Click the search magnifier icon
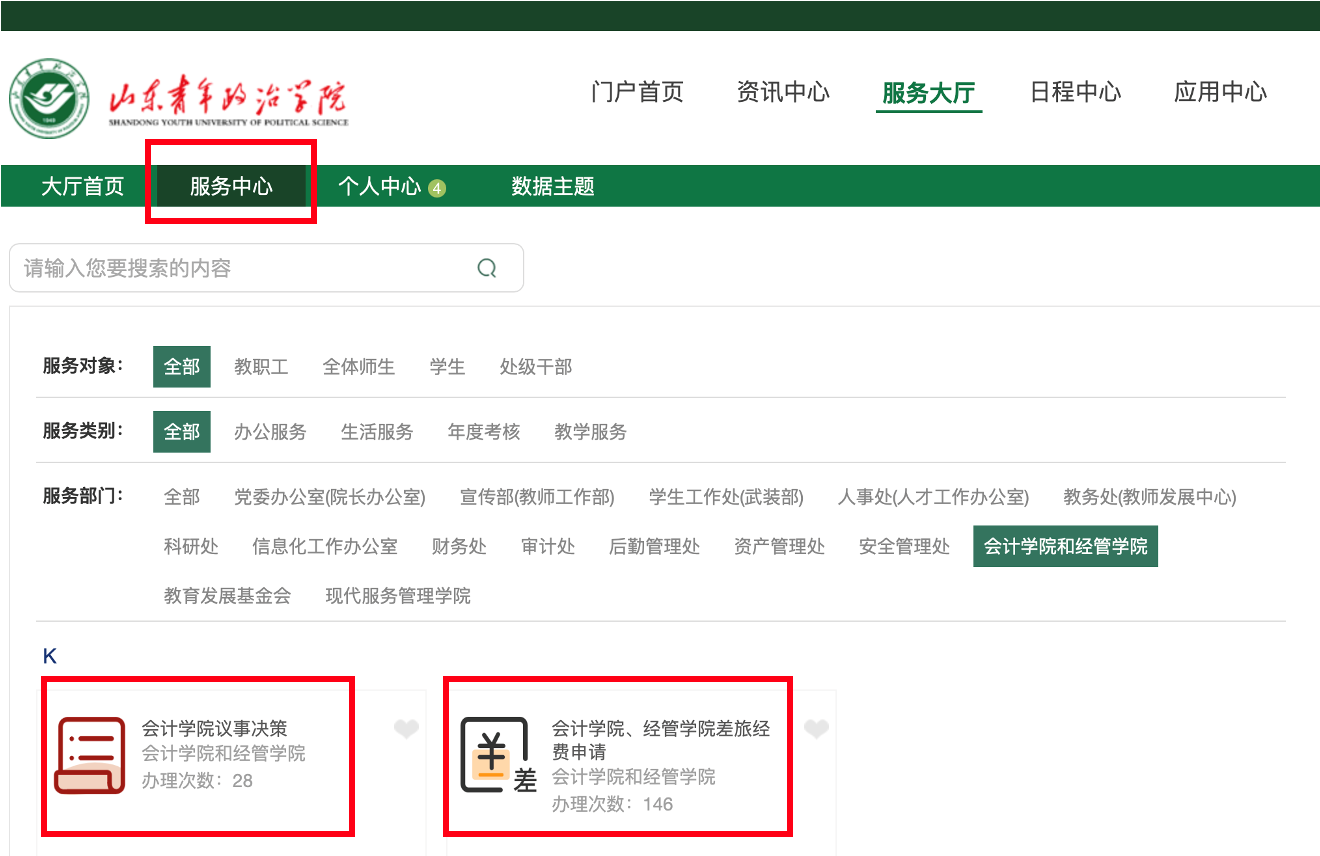Screen dimensions: 1320x856 [x=487, y=268]
